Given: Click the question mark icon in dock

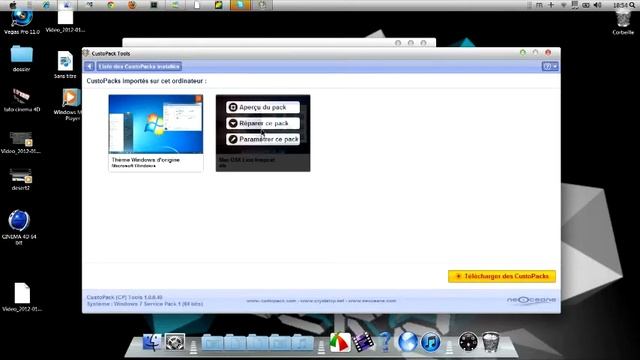Looking at the screenshot, I should pos(385,342).
